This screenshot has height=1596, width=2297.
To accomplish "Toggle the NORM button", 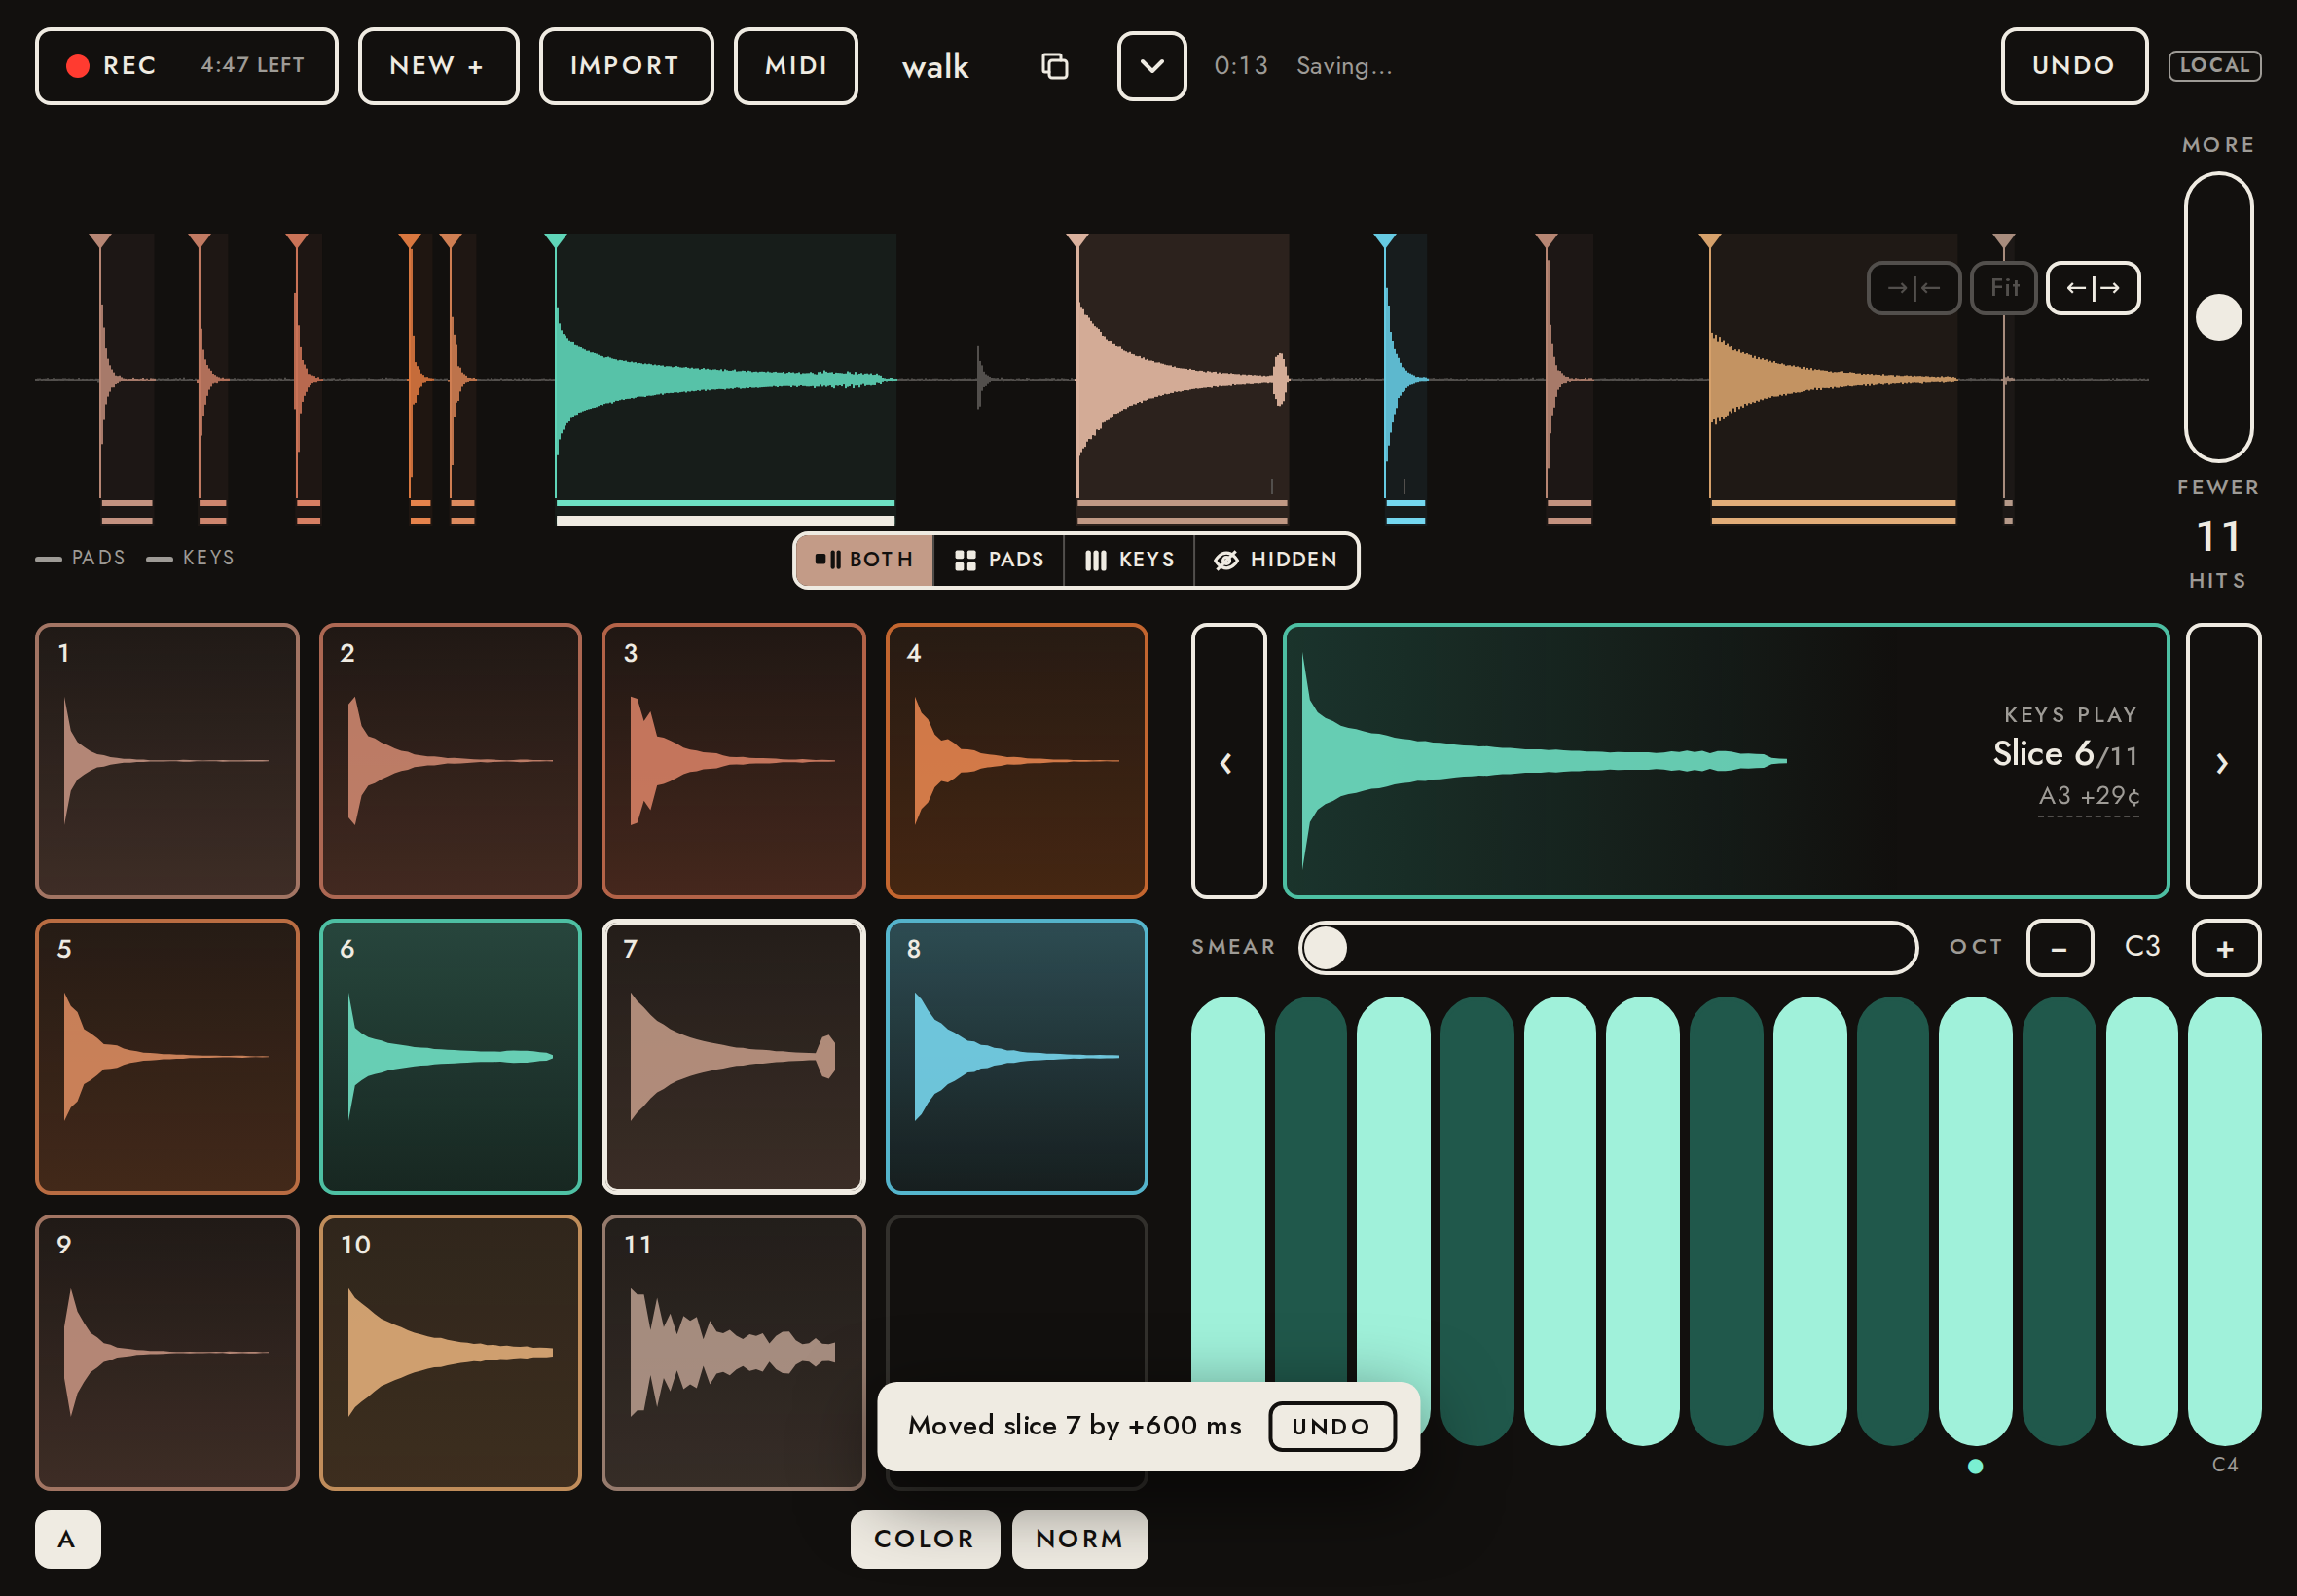I will click(x=1080, y=1539).
